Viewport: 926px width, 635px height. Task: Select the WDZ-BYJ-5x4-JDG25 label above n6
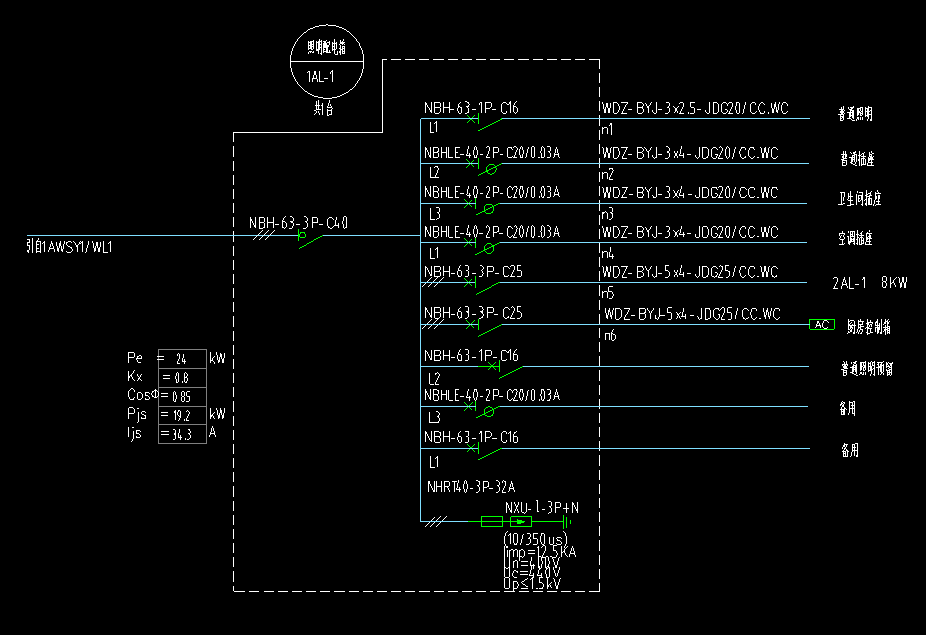tap(692, 314)
